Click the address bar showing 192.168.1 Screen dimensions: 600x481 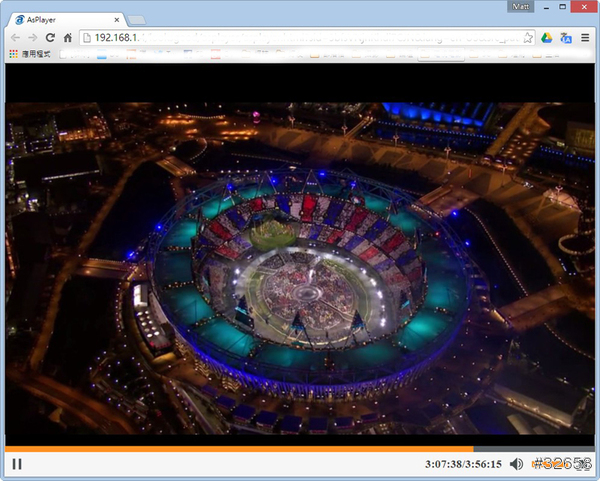pyautogui.click(x=300, y=38)
